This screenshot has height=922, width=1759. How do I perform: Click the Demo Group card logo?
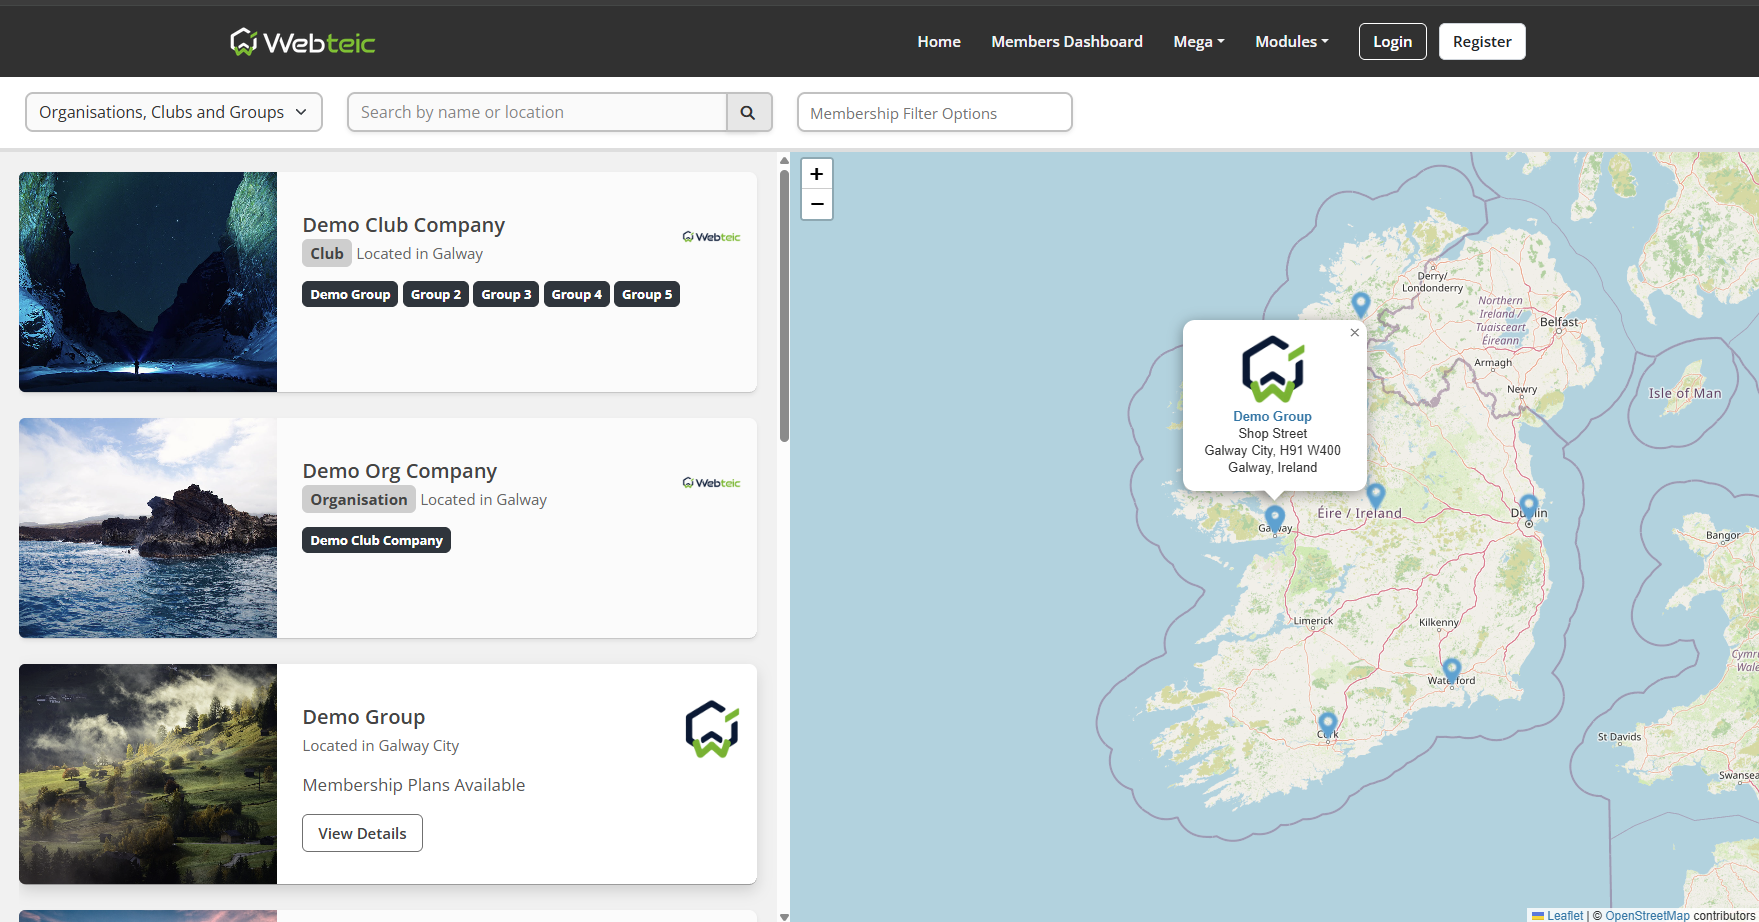point(711,729)
